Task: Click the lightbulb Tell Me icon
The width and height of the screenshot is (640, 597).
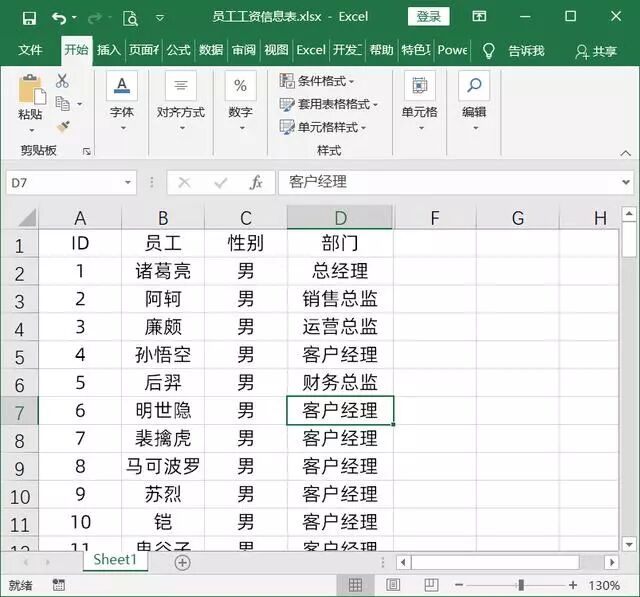Action: tap(489, 51)
